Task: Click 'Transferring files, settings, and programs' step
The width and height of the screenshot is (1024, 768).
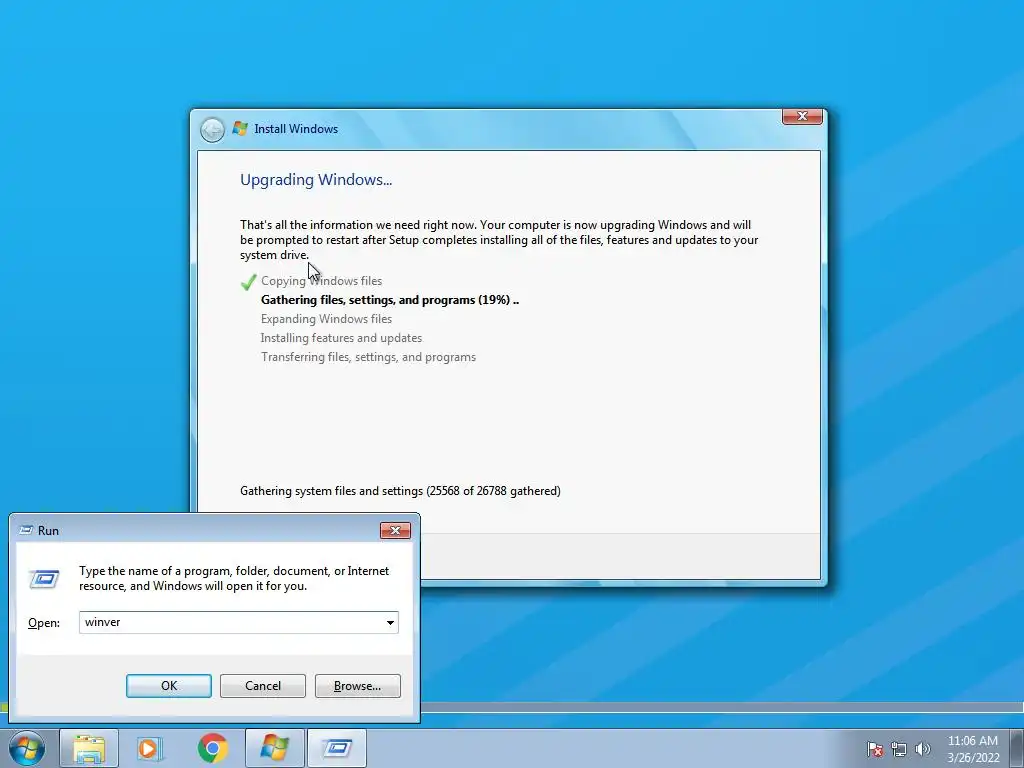Action: click(x=368, y=357)
